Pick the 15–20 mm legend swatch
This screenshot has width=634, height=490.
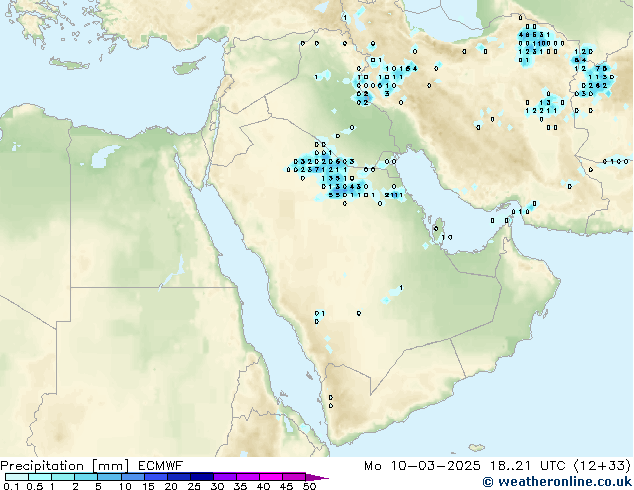tap(155, 477)
